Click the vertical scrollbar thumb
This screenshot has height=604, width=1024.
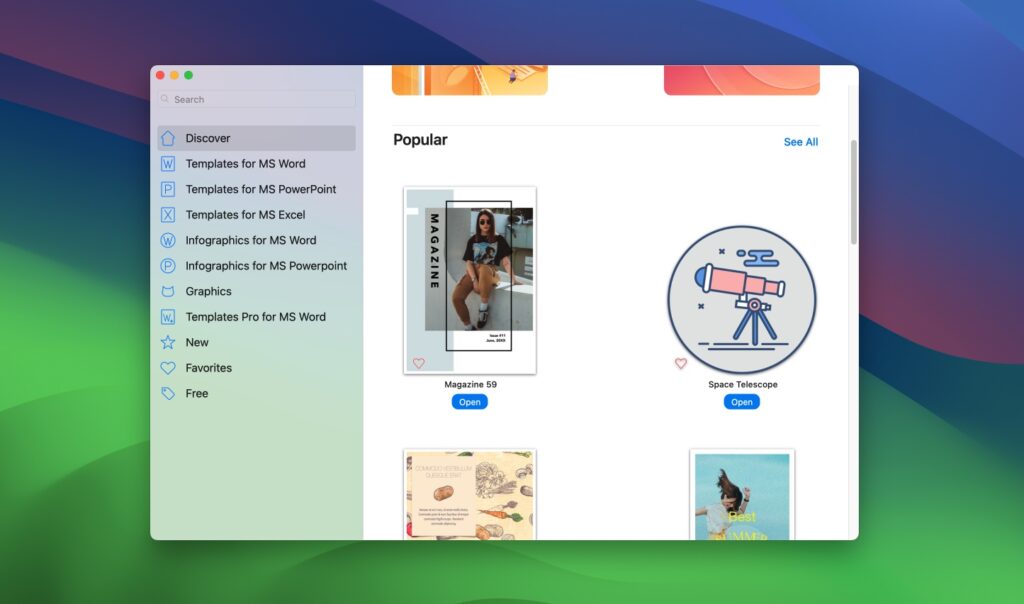[853, 192]
